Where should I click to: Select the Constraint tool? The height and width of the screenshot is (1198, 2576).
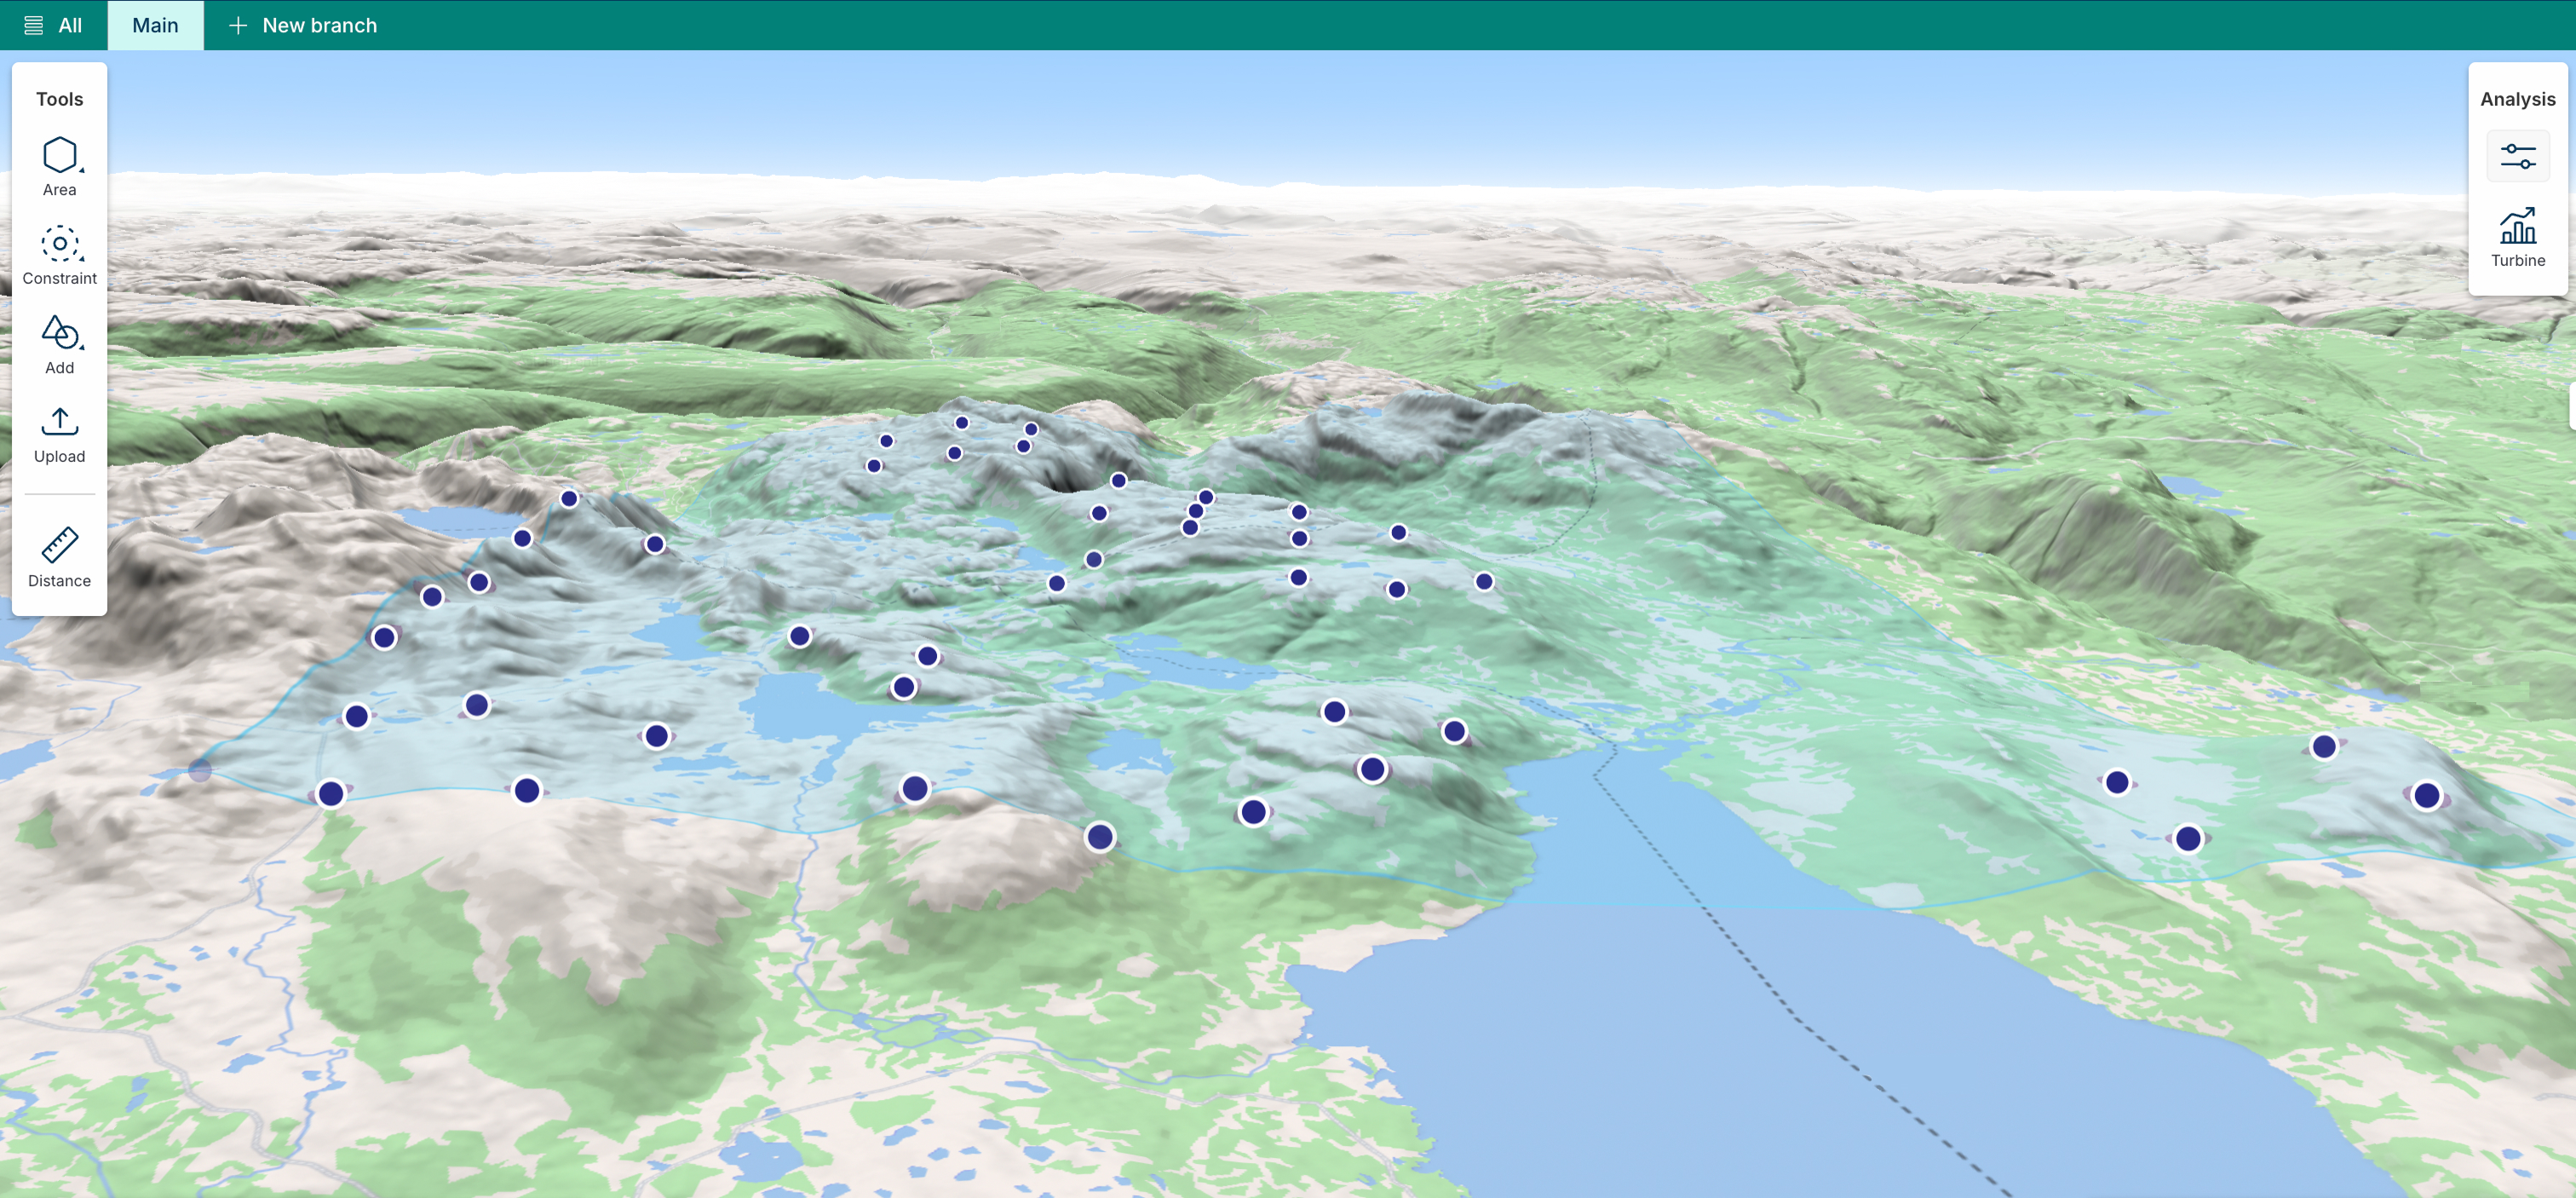59,255
